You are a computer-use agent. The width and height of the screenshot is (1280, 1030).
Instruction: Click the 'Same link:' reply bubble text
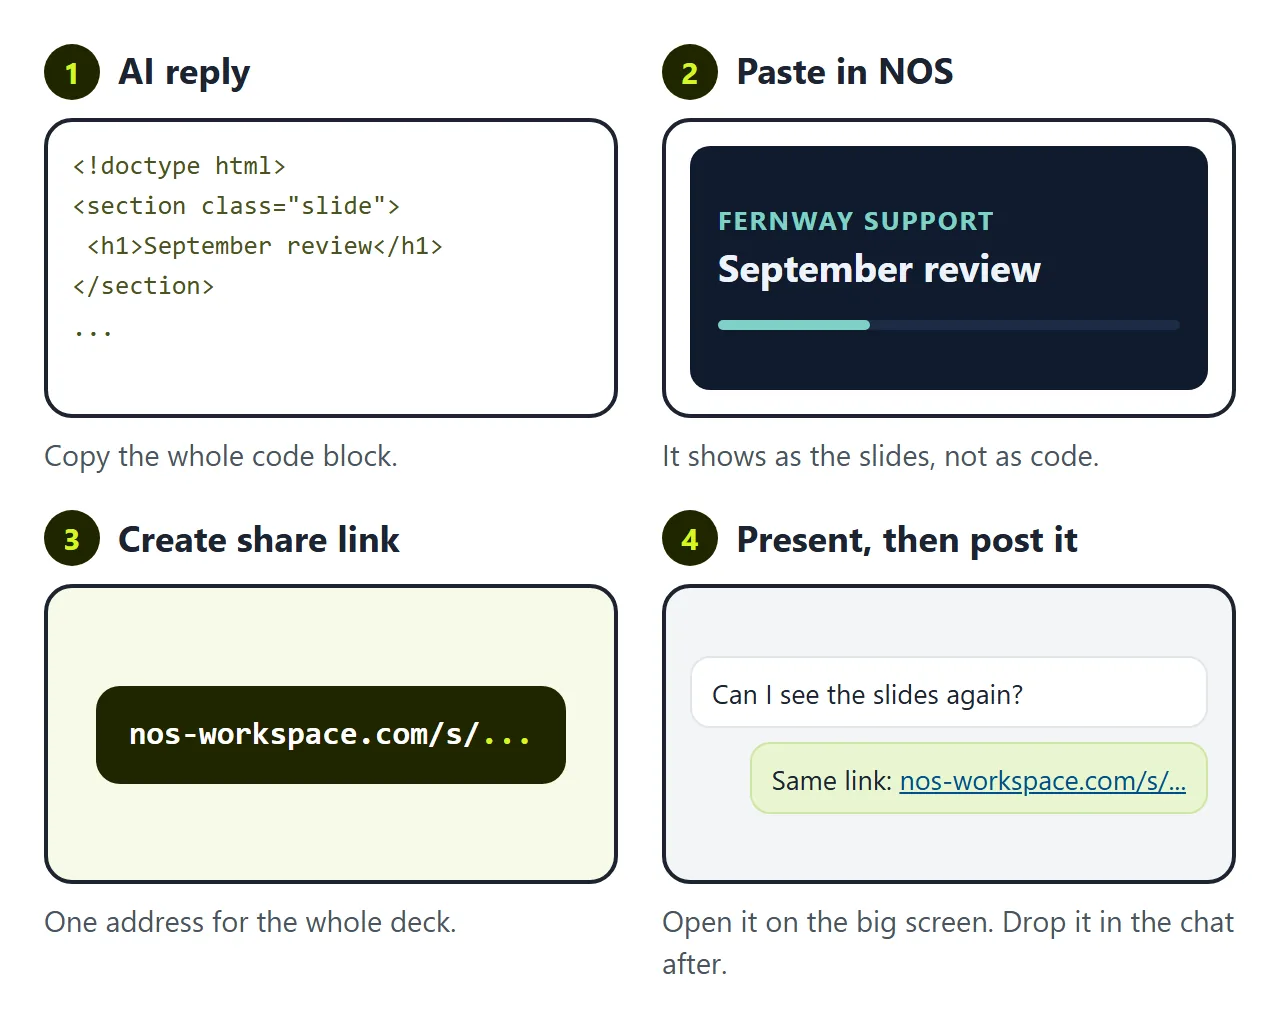point(831,780)
